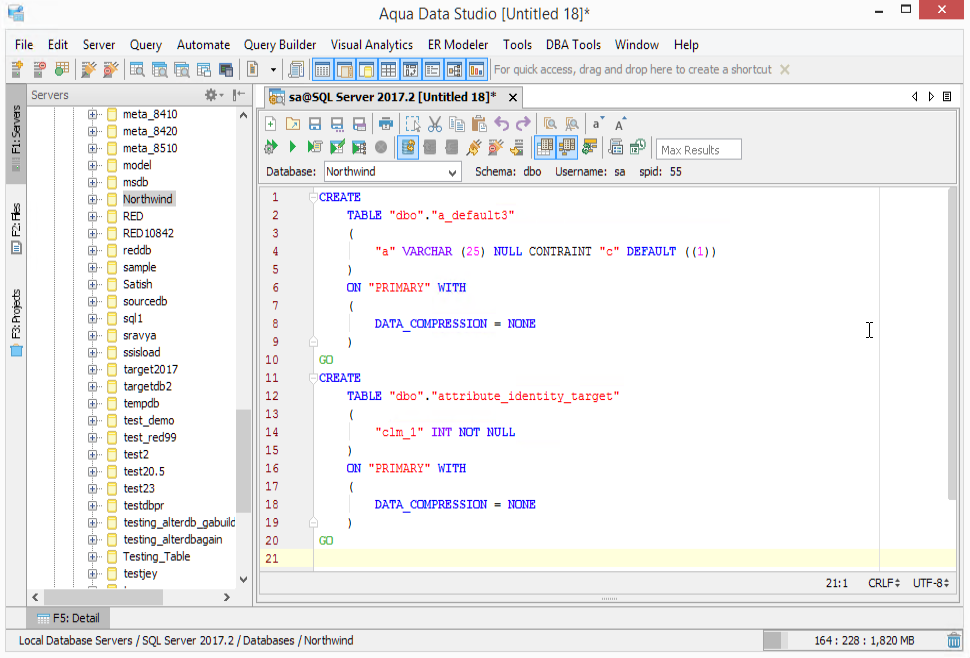Viewport: 970px width, 658px height.
Task: Click the Print icon in editor toolbar
Action: (386, 124)
